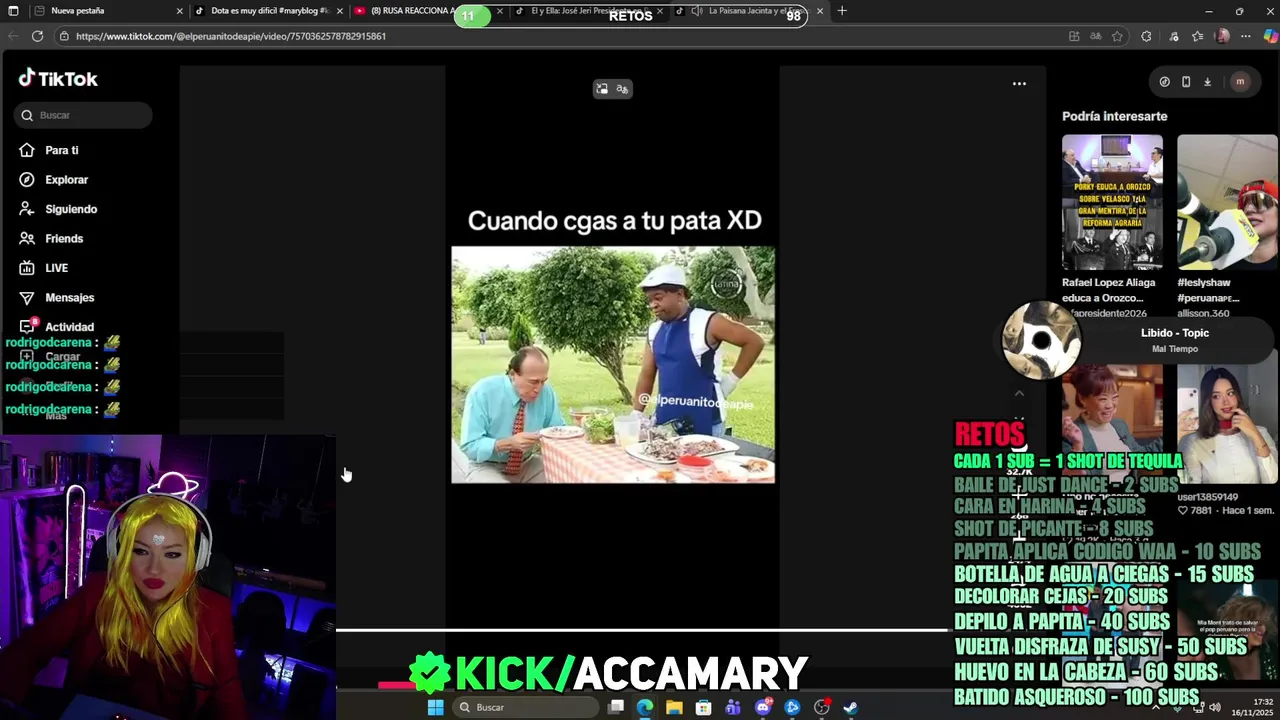Click the TikTok coins icon in top pill
Image resolution: width=1280 pixels, height=720 pixels.
(x=1164, y=82)
